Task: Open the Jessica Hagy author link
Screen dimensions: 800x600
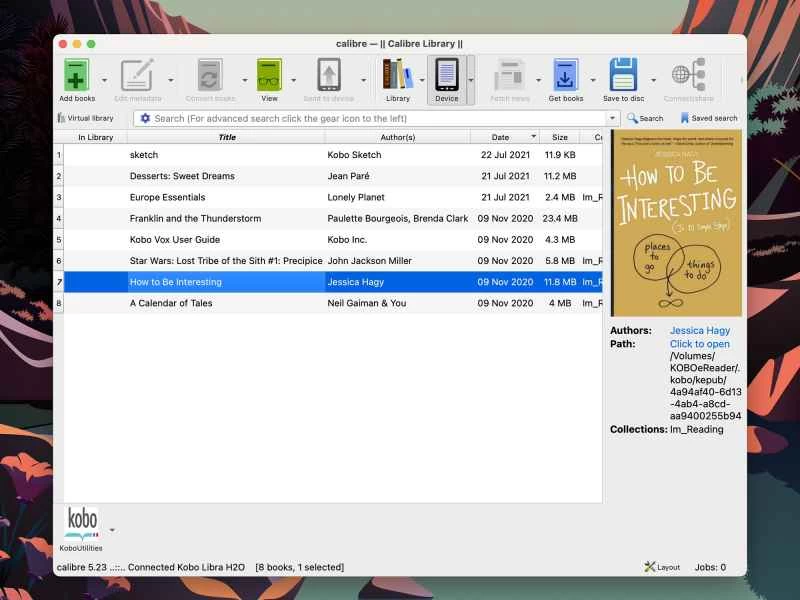Action: (700, 331)
